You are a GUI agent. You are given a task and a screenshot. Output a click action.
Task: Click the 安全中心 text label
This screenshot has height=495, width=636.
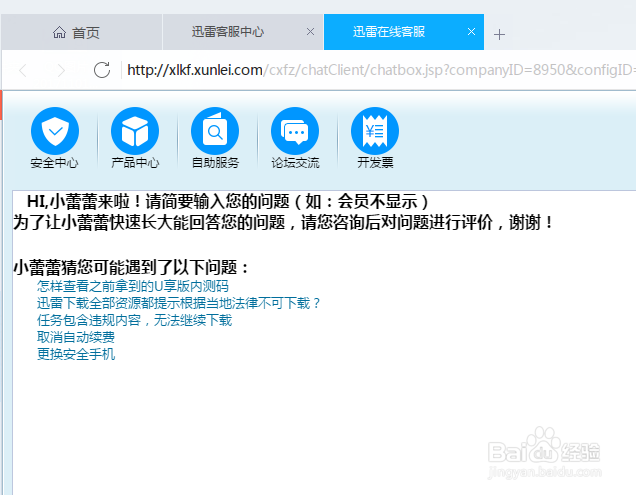[x=54, y=163]
